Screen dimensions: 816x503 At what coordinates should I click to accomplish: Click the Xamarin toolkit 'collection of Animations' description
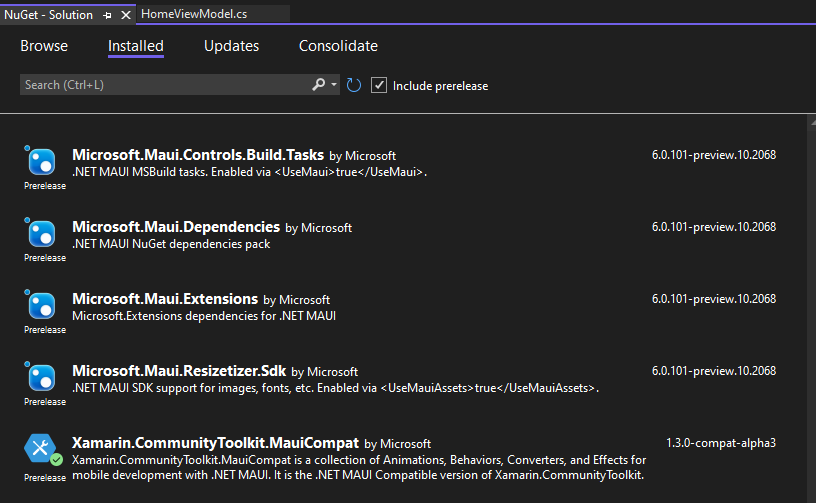(x=359, y=467)
